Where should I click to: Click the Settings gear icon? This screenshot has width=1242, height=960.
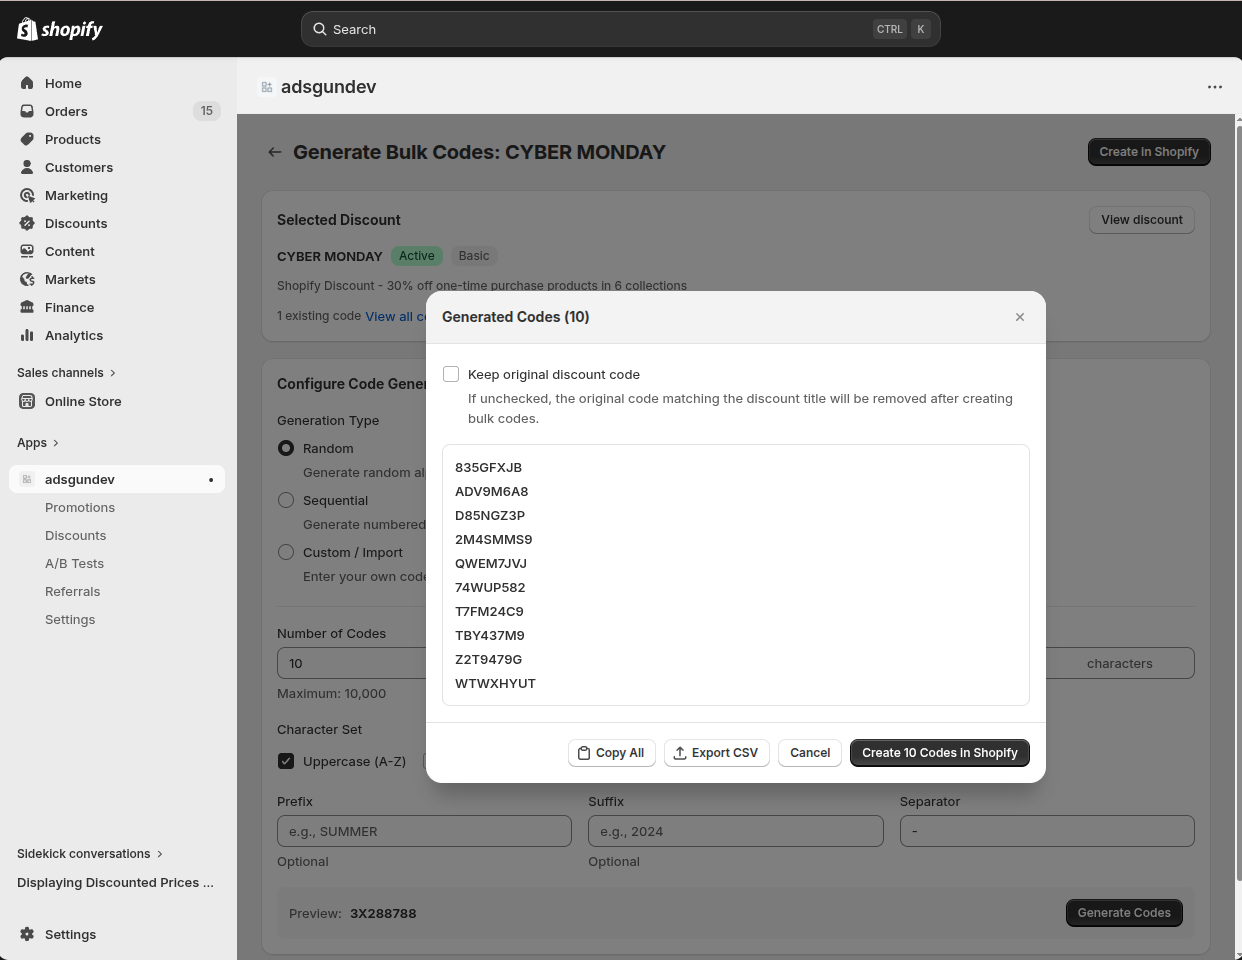click(x=27, y=934)
